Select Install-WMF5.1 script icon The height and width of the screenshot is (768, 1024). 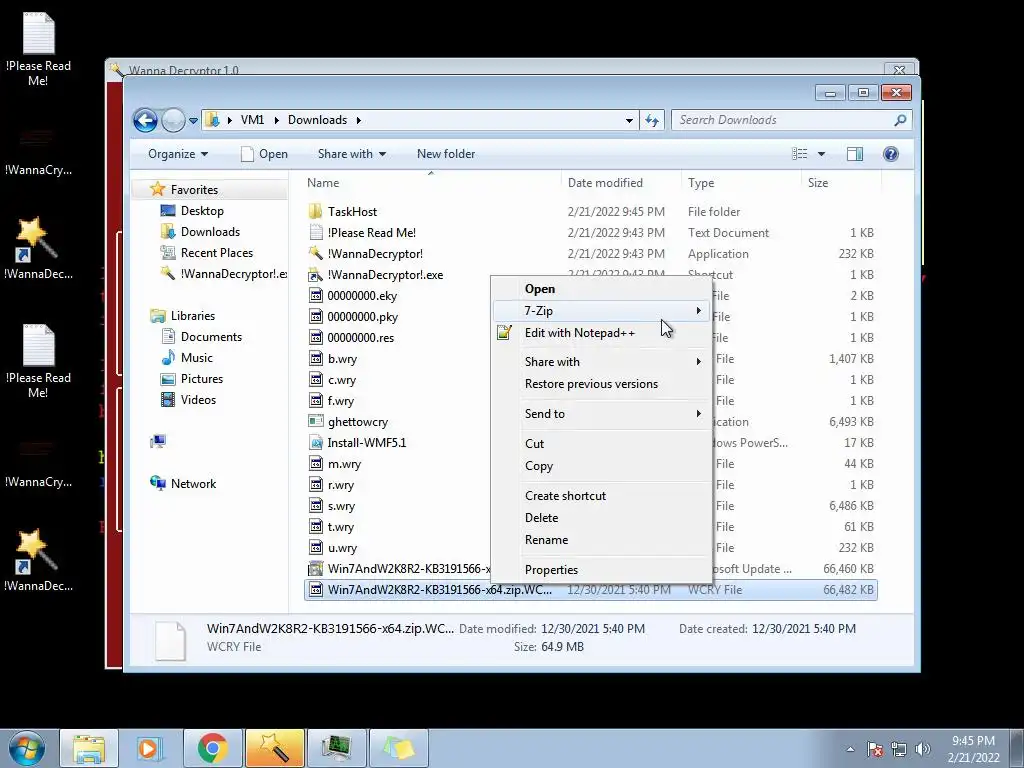point(315,443)
